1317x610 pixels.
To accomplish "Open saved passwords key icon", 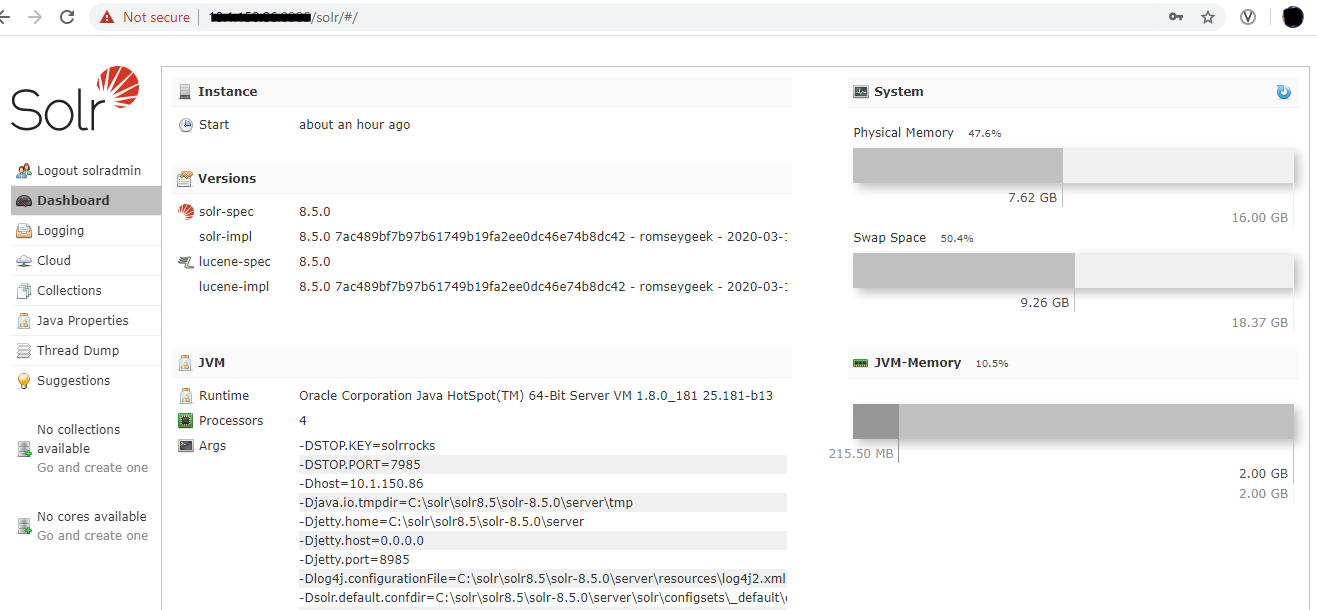I will coord(1176,17).
